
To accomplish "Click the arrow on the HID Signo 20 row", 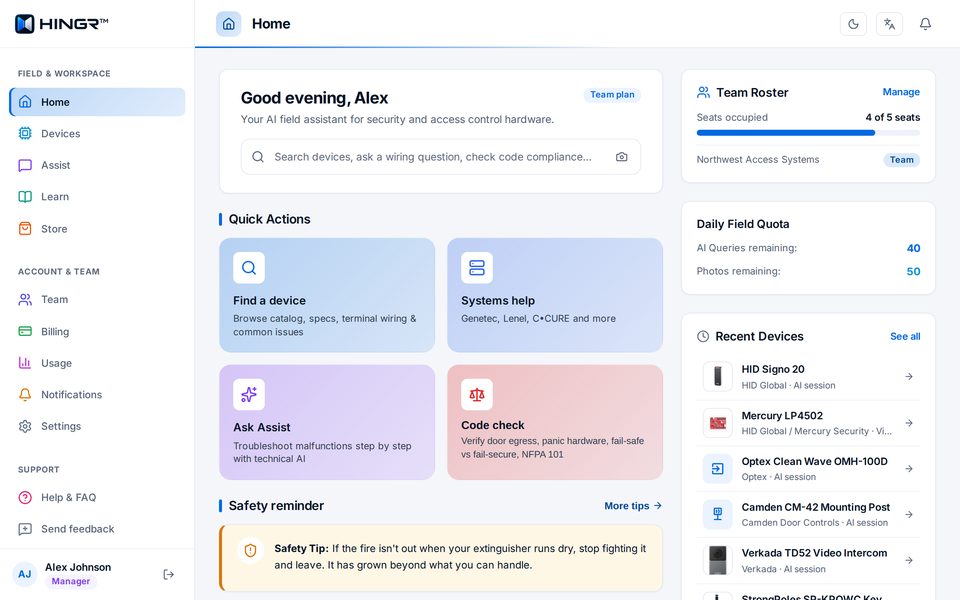I will tap(909, 377).
